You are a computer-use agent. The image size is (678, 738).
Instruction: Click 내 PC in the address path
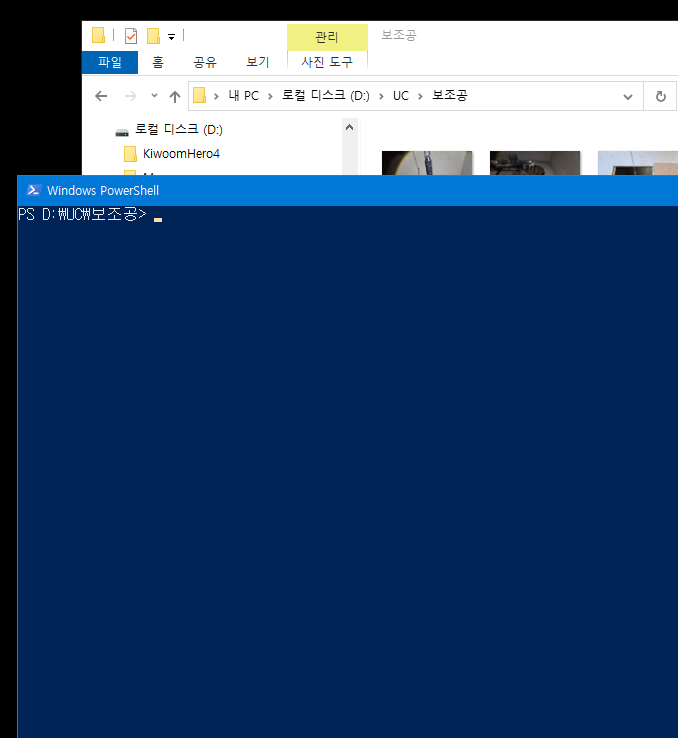pos(243,96)
